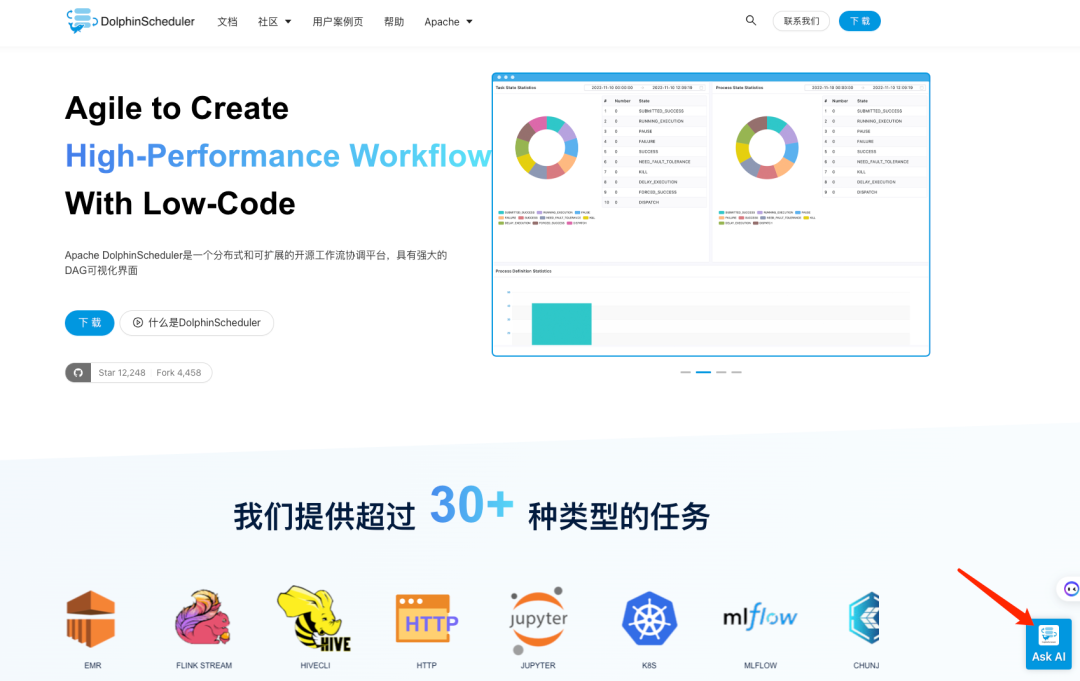Image resolution: width=1080 pixels, height=681 pixels.
Task: Go to the fourth carousel slide indicator
Action: tap(736, 372)
